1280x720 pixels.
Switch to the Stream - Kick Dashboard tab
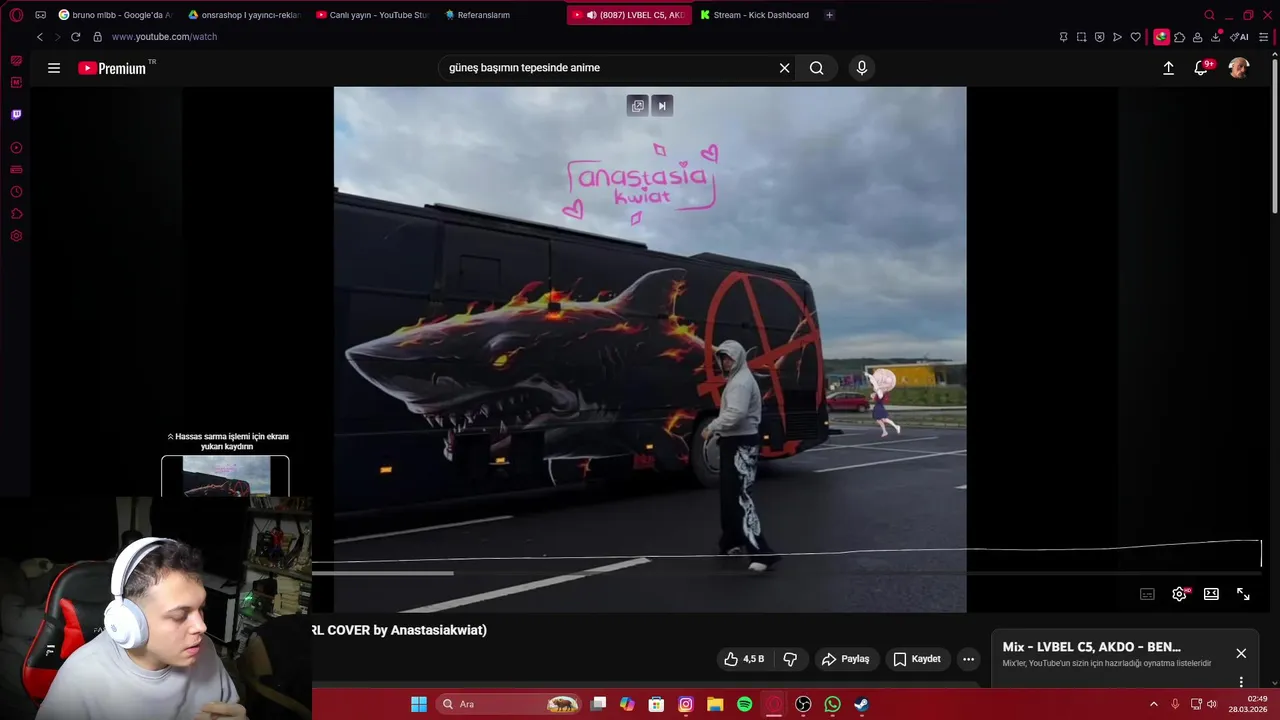(x=755, y=15)
